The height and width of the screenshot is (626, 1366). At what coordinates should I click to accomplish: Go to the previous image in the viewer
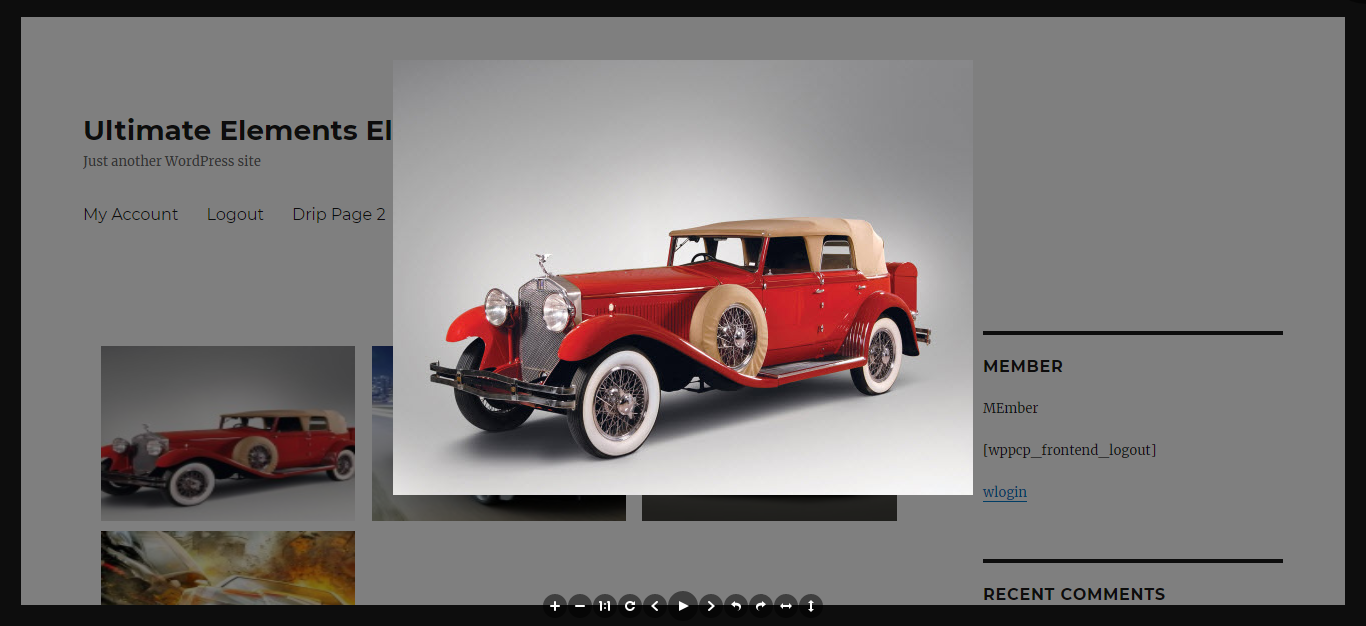[x=655, y=606]
